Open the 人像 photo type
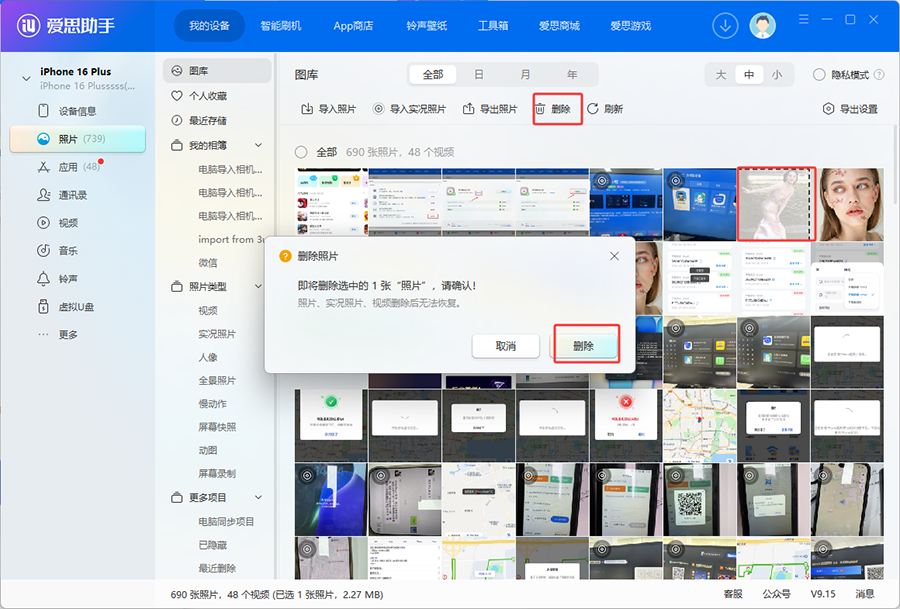This screenshot has height=609, width=900. pos(208,357)
